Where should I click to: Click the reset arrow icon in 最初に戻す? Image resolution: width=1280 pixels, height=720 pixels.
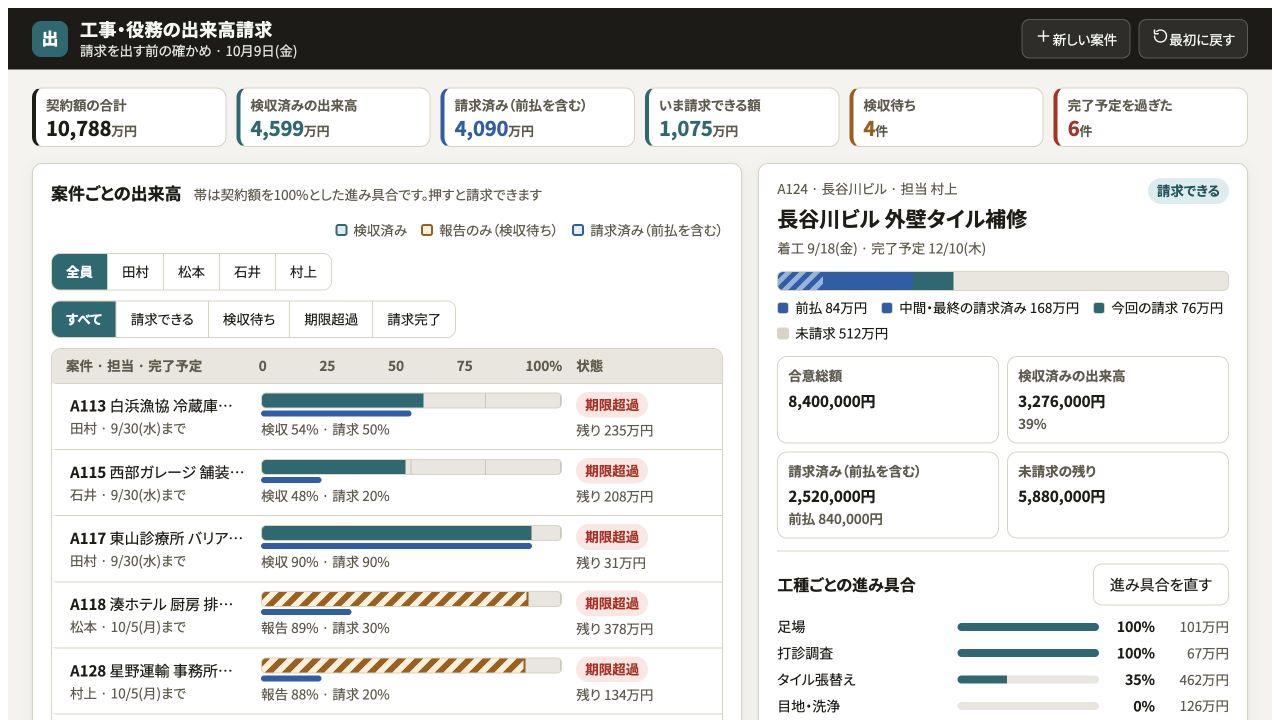[x=1160, y=37]
